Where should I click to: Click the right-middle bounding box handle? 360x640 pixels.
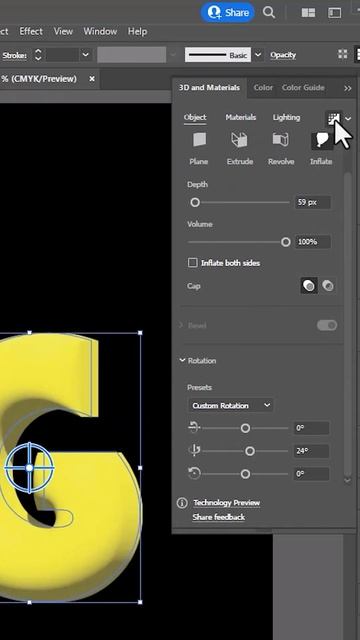[140, 468]
